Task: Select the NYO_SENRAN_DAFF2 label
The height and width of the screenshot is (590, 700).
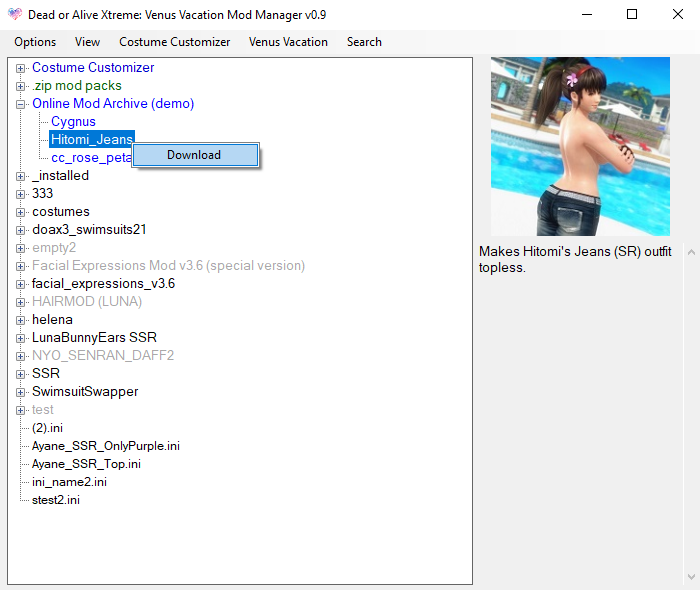Action: click(103, 355)
